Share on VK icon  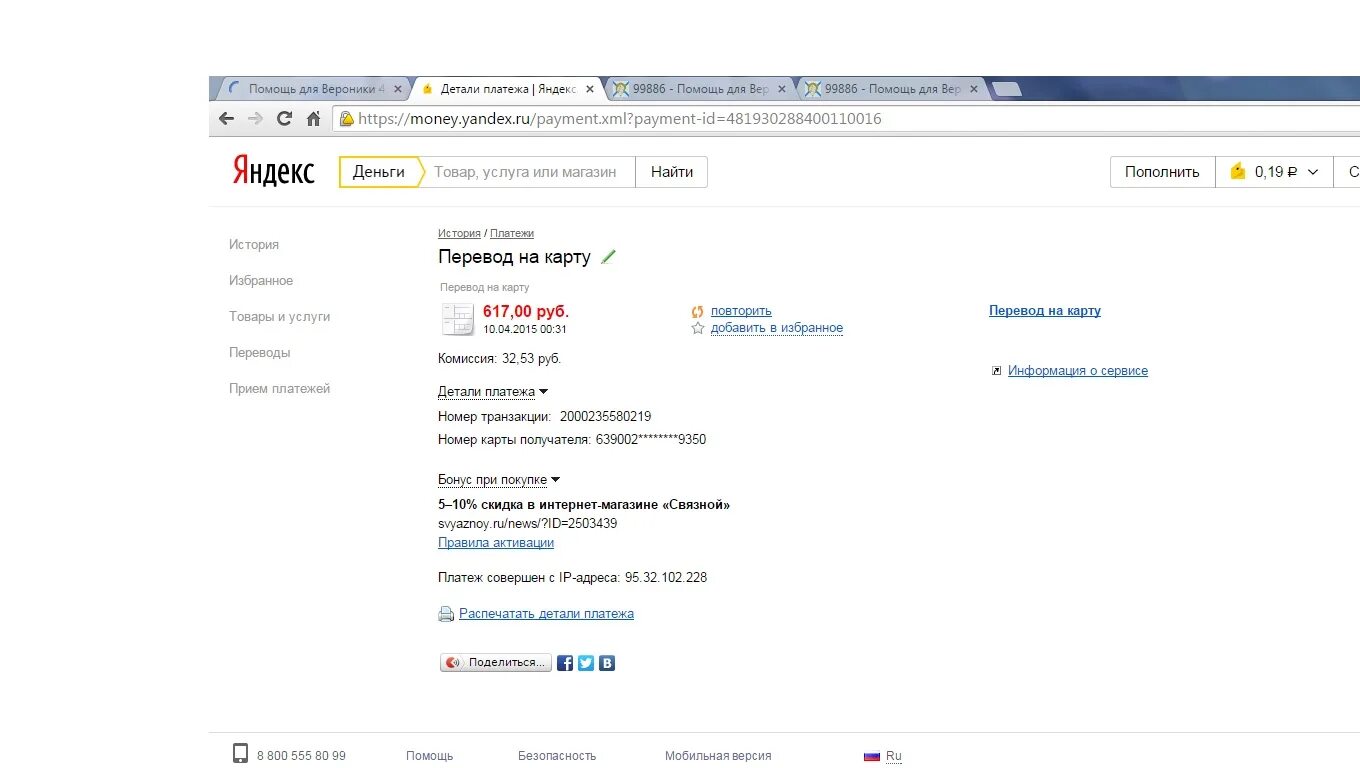pos(607,663)
